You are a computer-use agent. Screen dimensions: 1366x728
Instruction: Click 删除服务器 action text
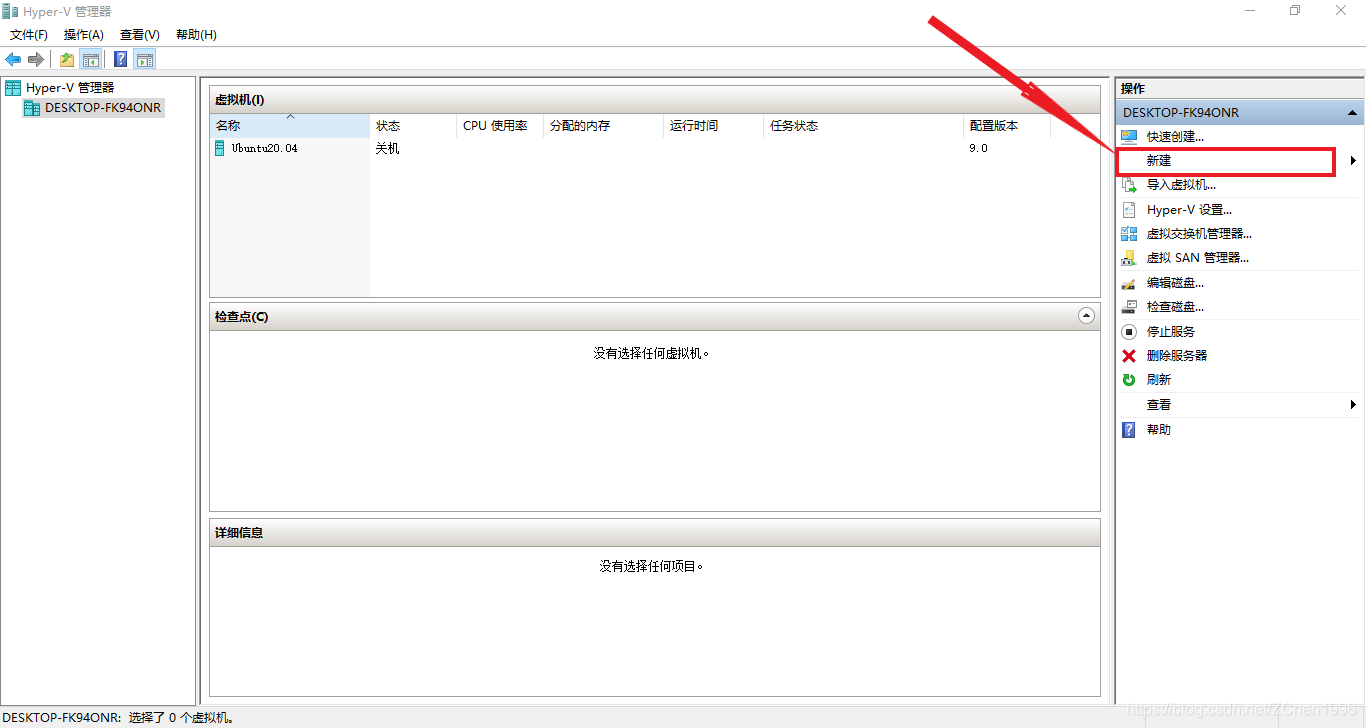1177,356
